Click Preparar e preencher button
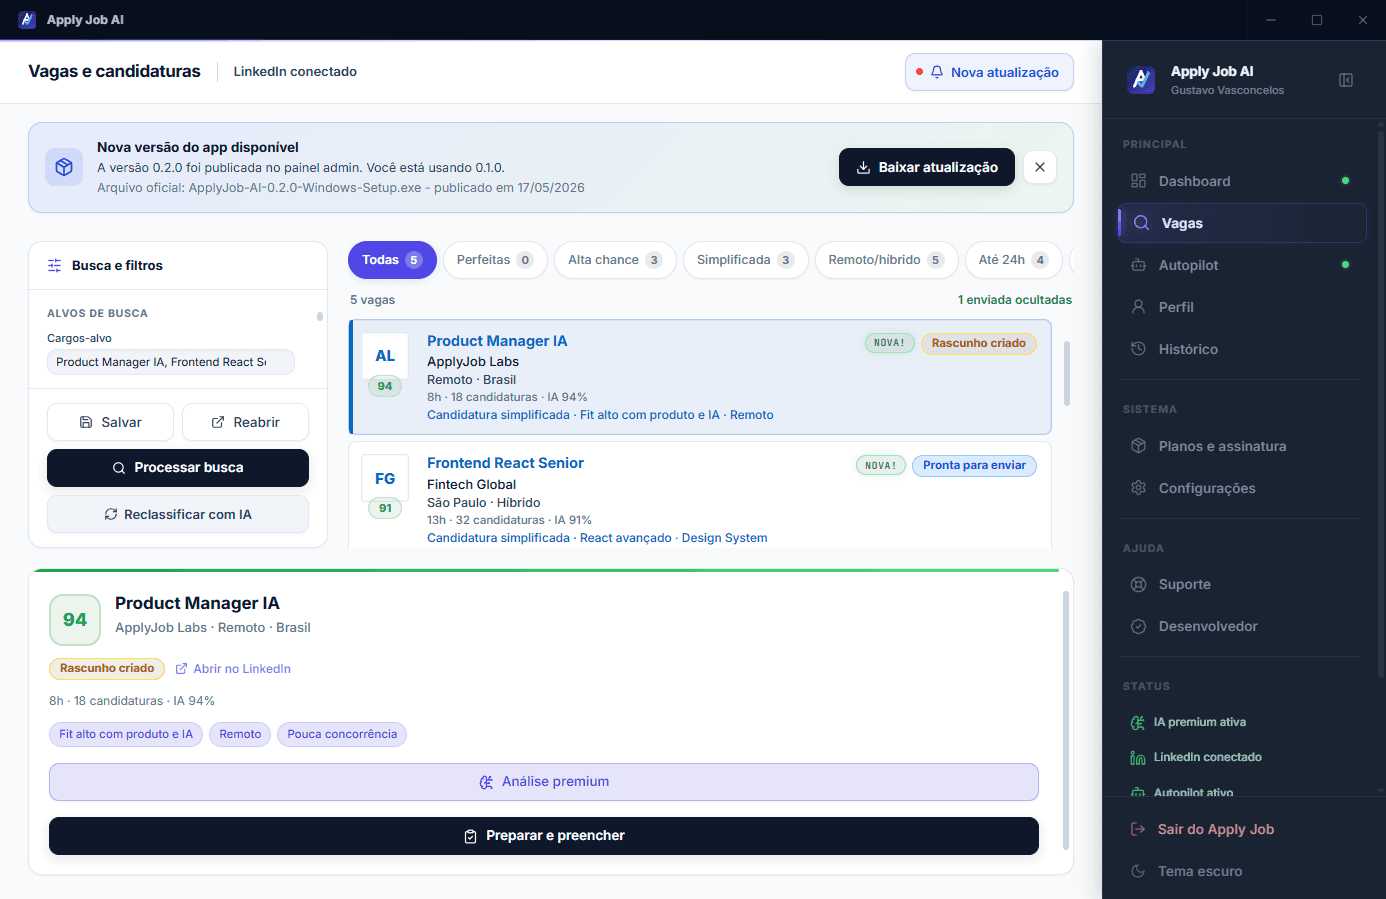 [x=544, y=836]
